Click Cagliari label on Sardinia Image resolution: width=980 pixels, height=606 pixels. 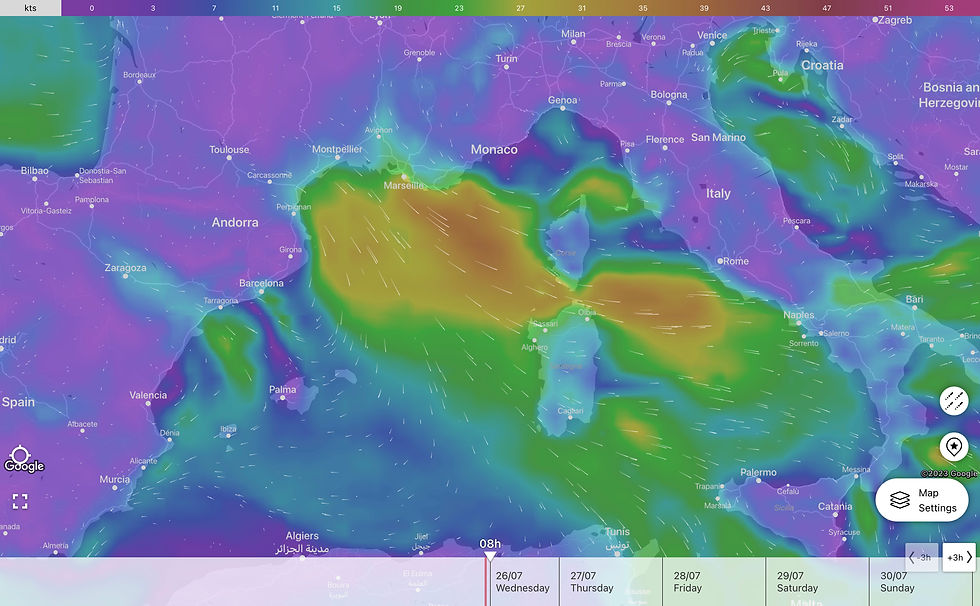[570, 411]
